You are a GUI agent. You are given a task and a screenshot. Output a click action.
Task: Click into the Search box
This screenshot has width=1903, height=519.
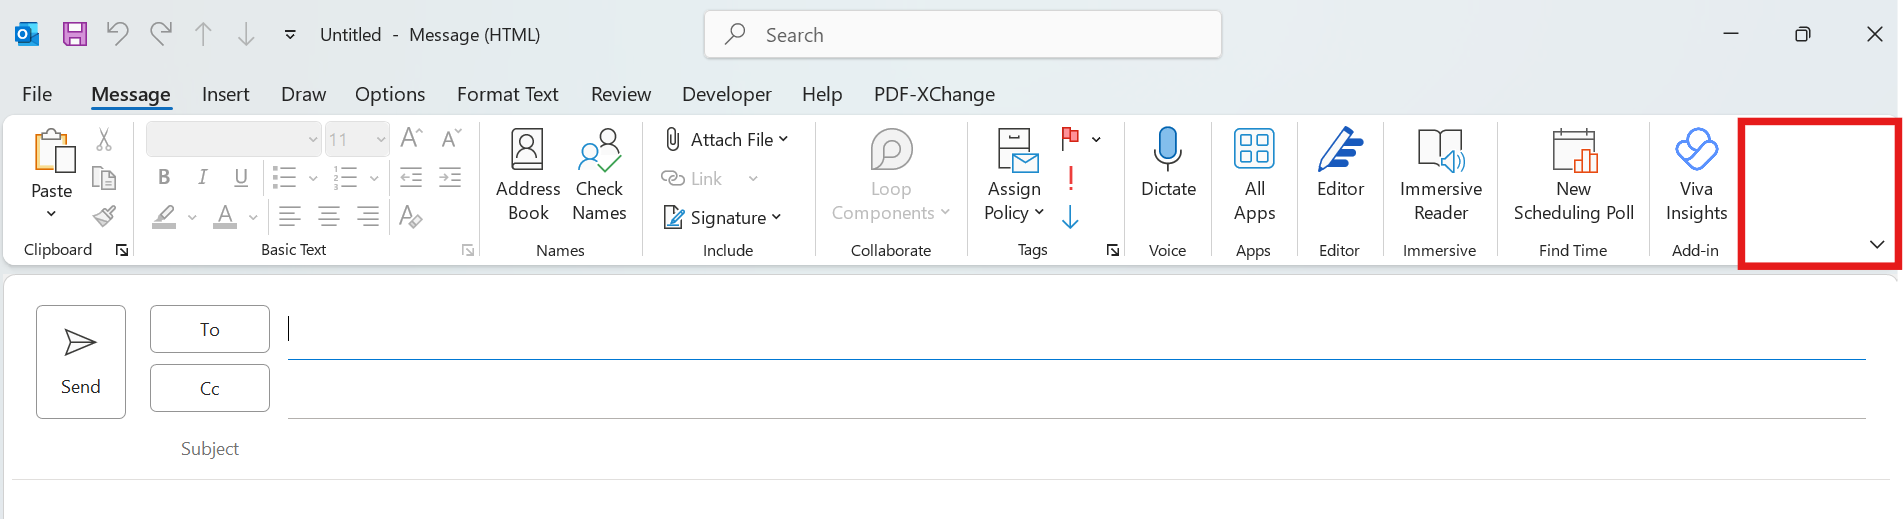(x=962, y=35)
